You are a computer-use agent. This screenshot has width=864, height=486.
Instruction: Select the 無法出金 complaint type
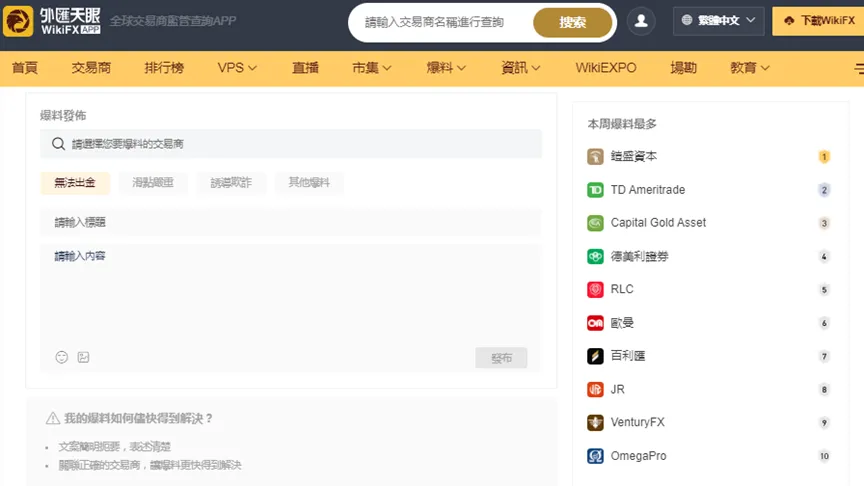click(x=75, y=183)
